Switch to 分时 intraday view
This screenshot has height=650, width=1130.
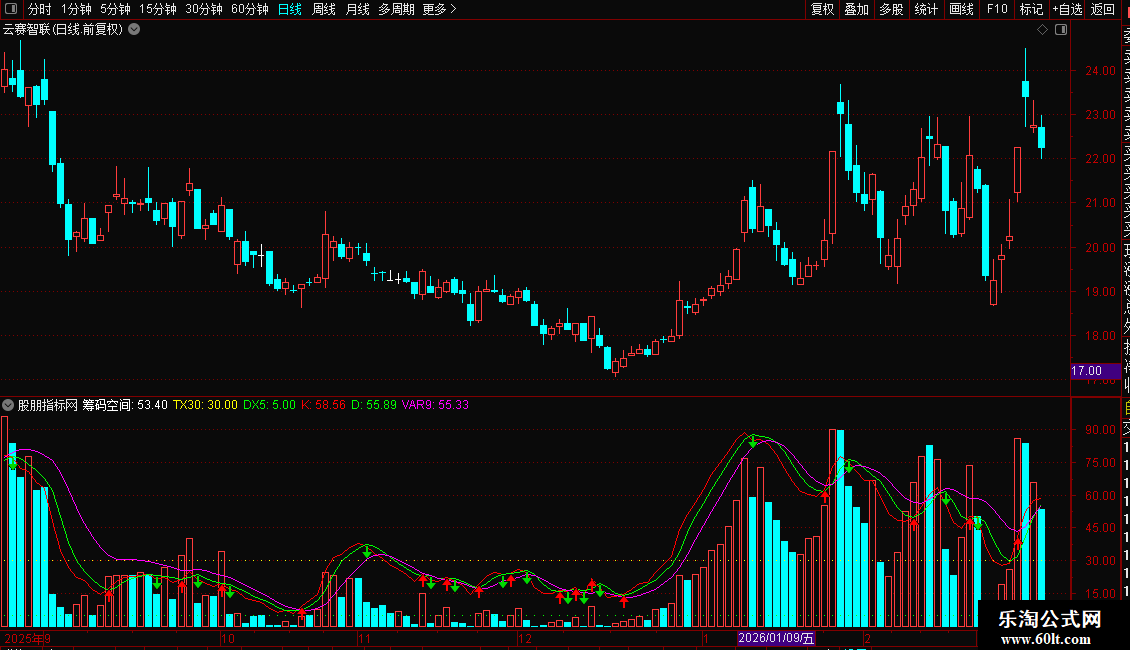click(x=40, y=9)
